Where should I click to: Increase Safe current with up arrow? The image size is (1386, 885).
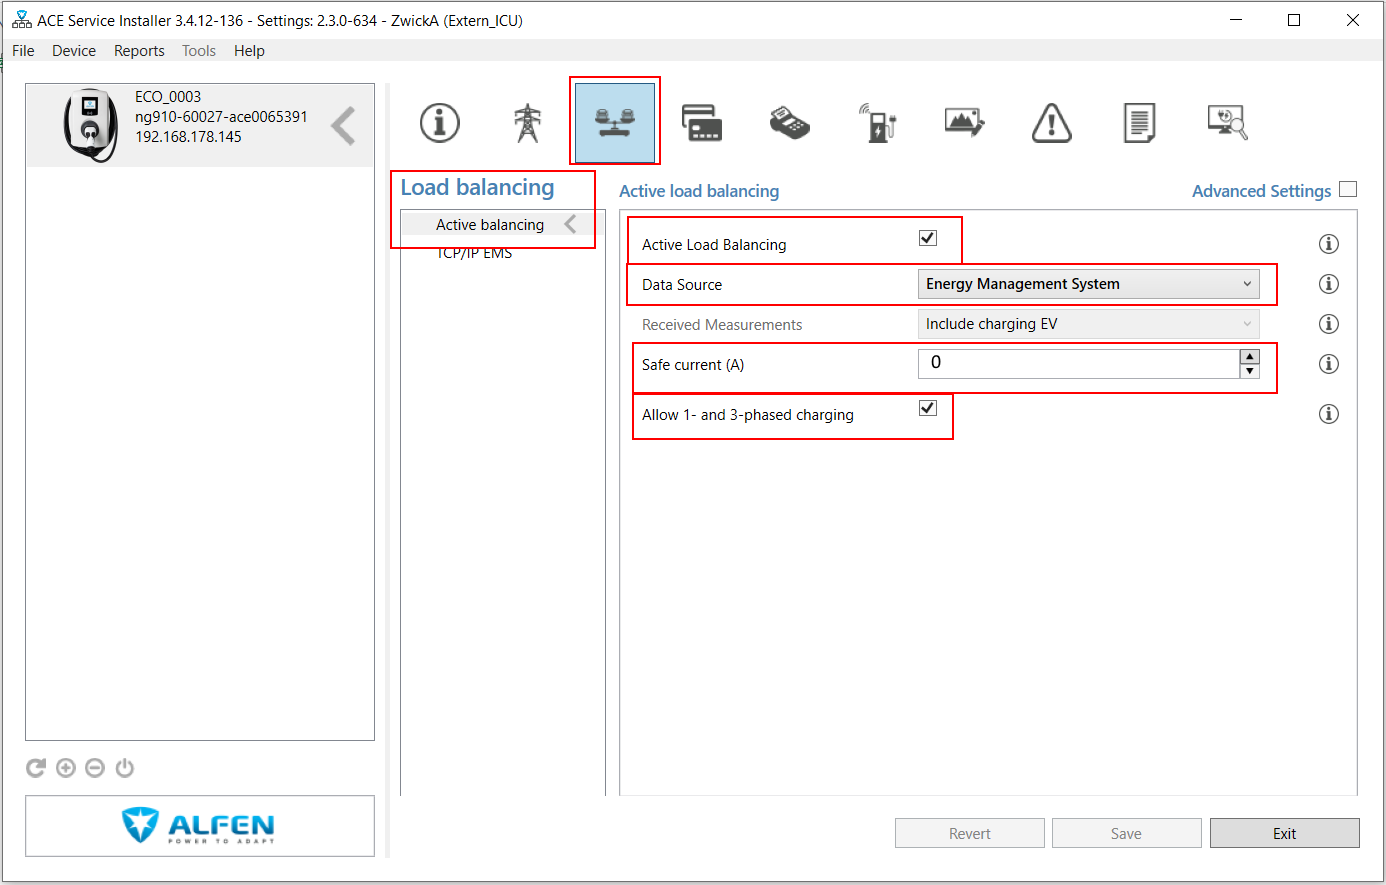click(1250, 357)
